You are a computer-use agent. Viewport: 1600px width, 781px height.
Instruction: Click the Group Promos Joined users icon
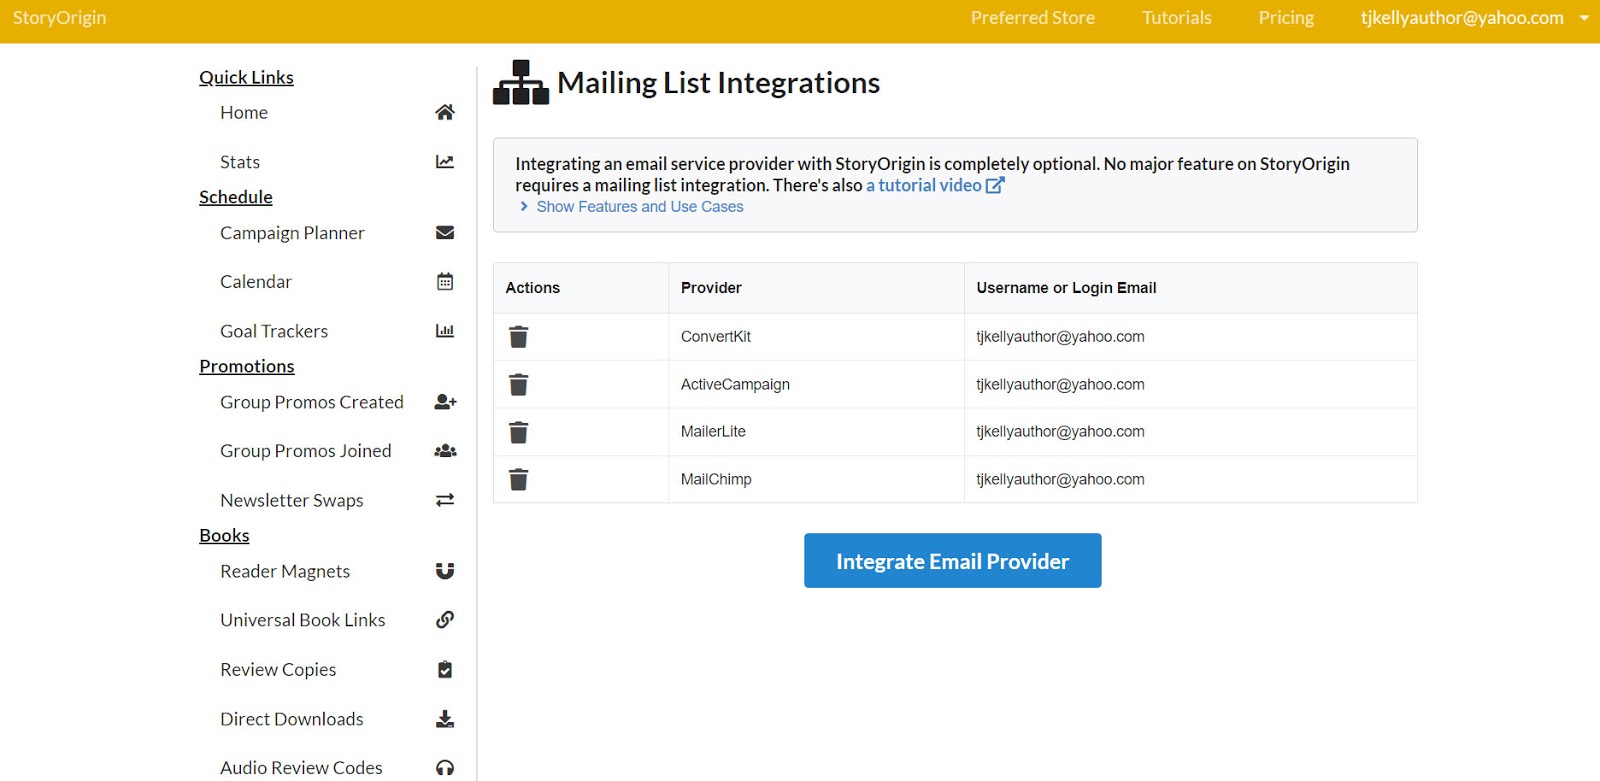[x=445, y=451]
